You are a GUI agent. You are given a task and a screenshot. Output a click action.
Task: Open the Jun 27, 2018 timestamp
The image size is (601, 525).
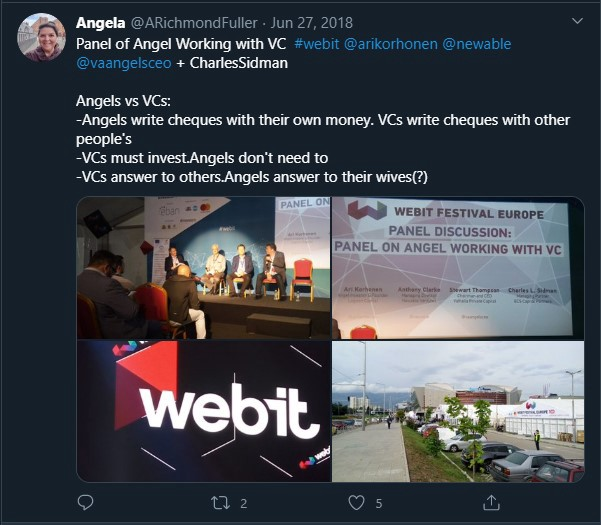tap(312, 23)
